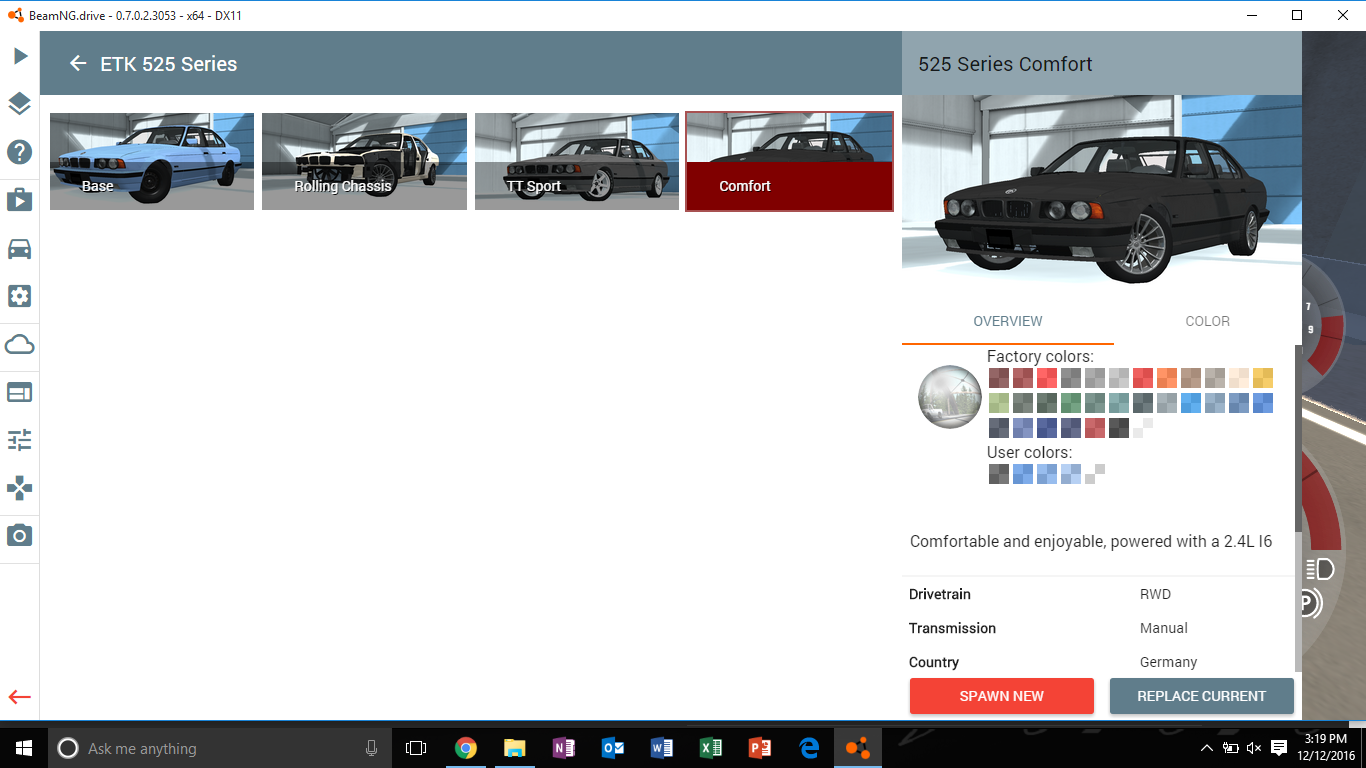Image resolution: width=1366 pixels, height=768 pixels.
Task: Click the RWD drivetrain value
Action: click(x=1155, y=594)
